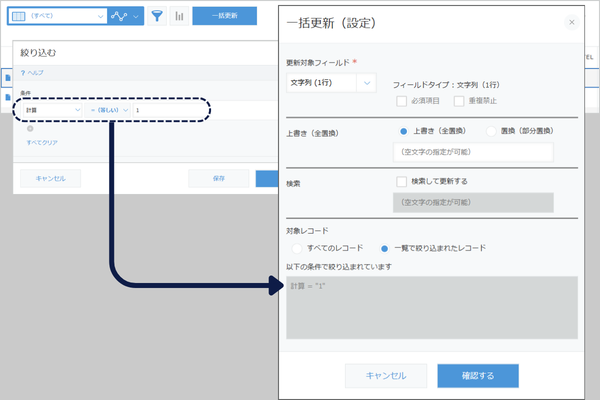Image resolution: width=600 pixels, height=400 pixels.
Task: Open the =（等しい） operator dropdown
Action: pos(108,110)
